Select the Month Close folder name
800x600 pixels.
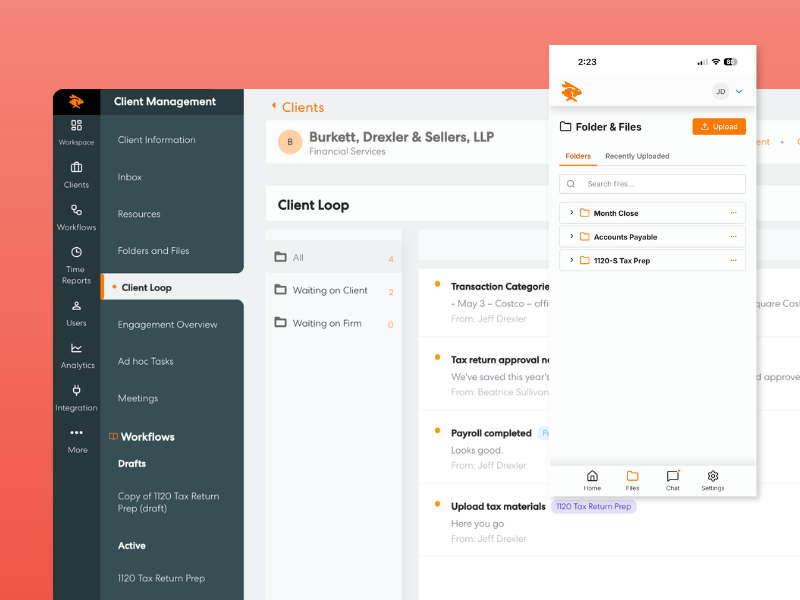coord(616,213)
